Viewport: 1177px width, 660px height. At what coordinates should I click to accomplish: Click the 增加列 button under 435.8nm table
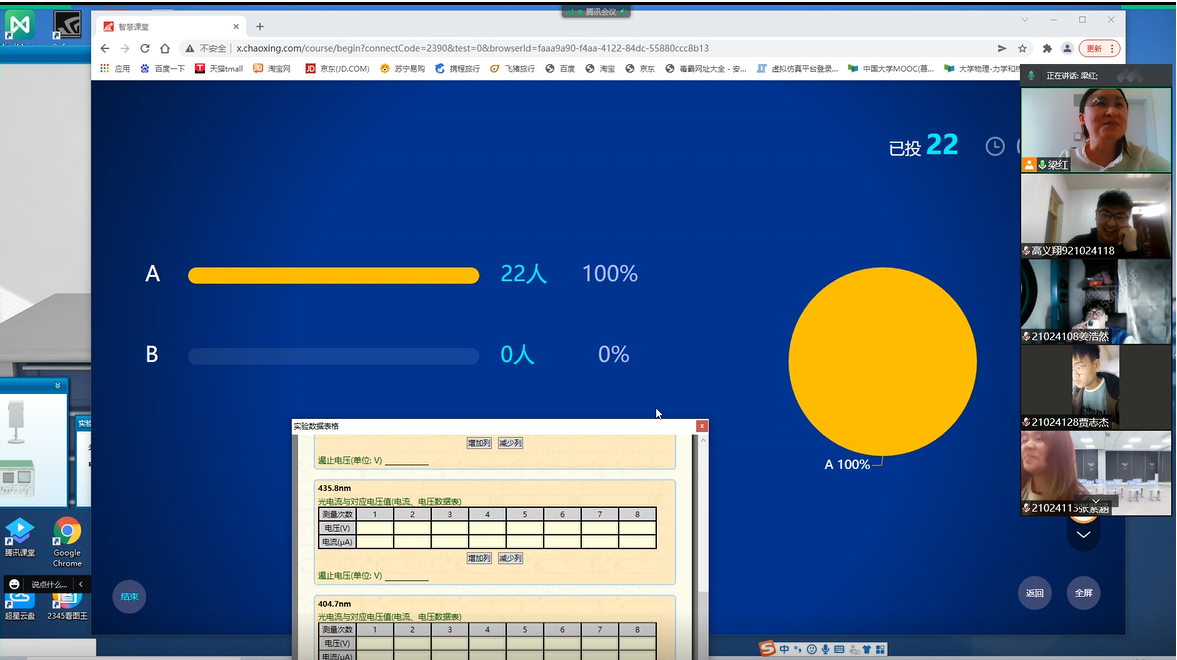click(479, 558)
